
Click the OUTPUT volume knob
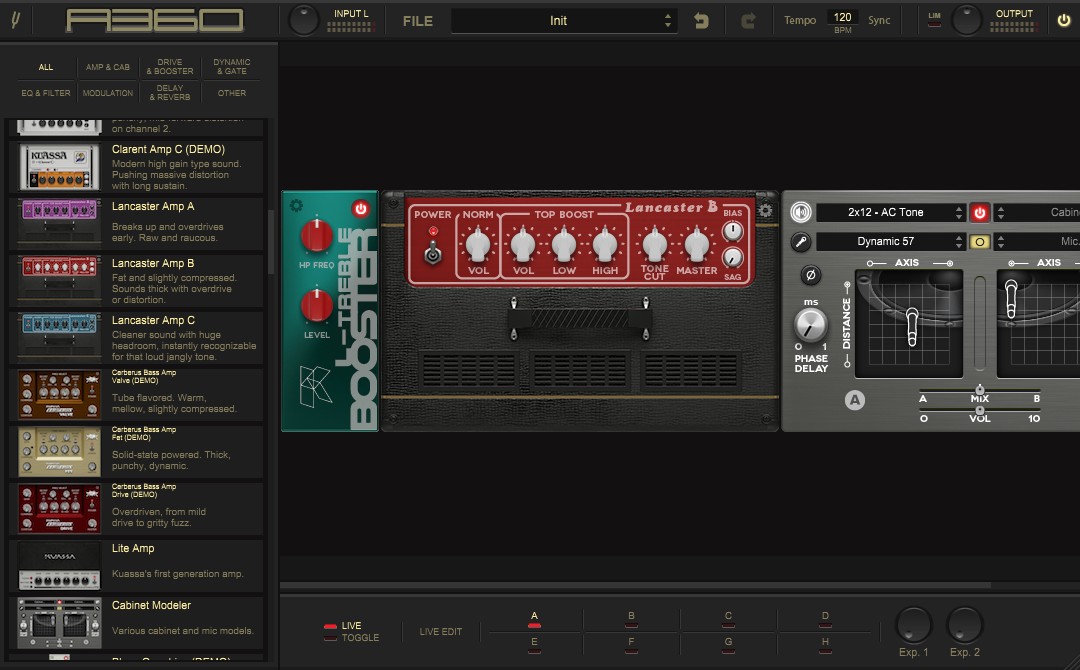pyautogui.click(x=966, y=20)
